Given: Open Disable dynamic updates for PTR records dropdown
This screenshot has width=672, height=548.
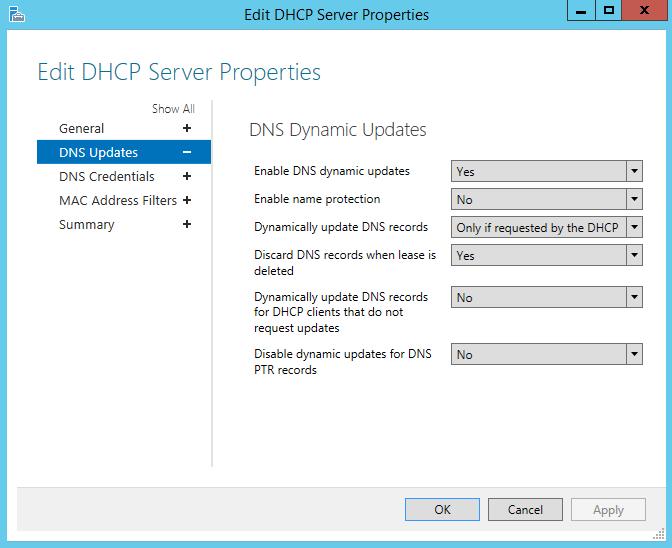Looking at the screenshot, I should [x=546, y=354].
